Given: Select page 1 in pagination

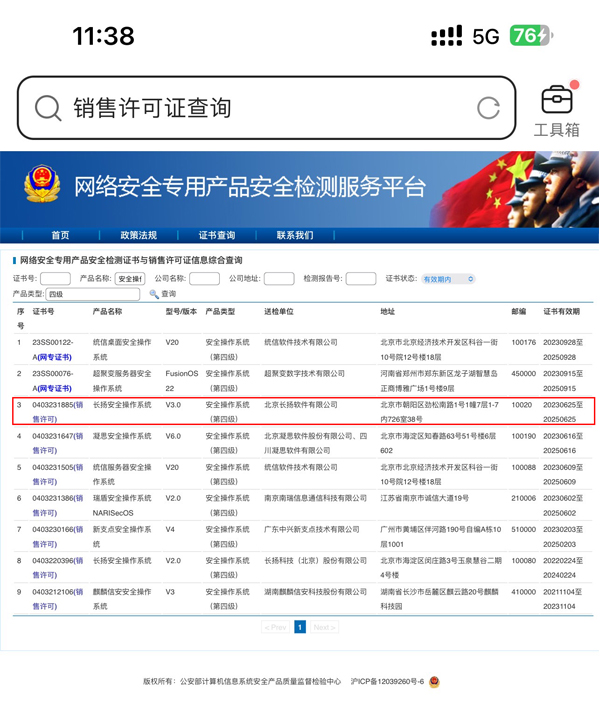Looking at the screenshot, I should (300, 627).
